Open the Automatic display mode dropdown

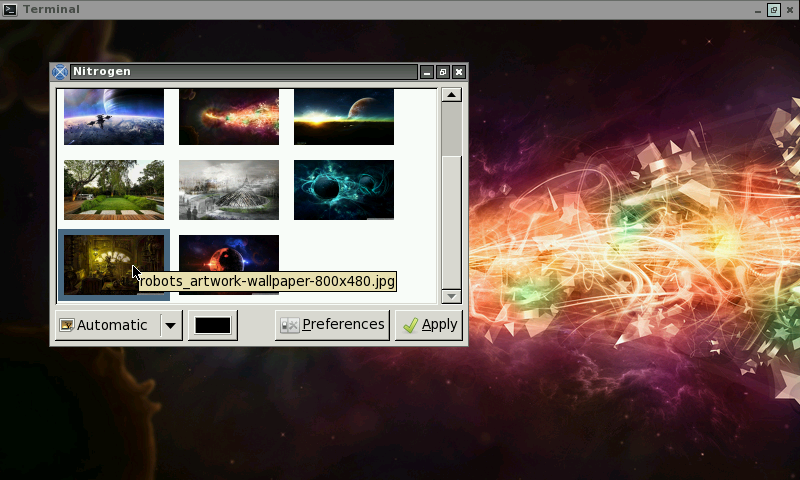tap(119, 325)
